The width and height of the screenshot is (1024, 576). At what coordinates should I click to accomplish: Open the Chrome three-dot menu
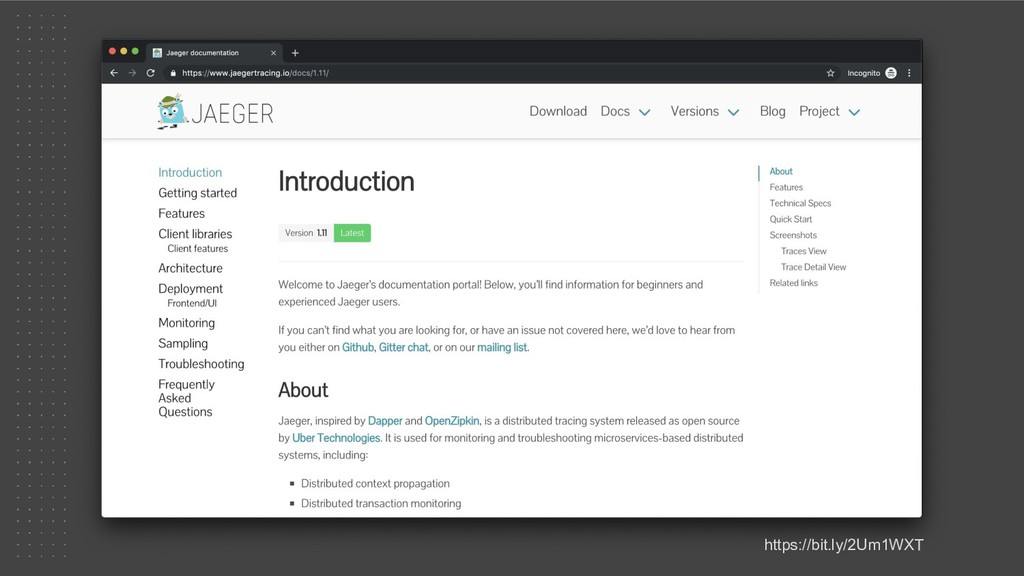[909, 73]
